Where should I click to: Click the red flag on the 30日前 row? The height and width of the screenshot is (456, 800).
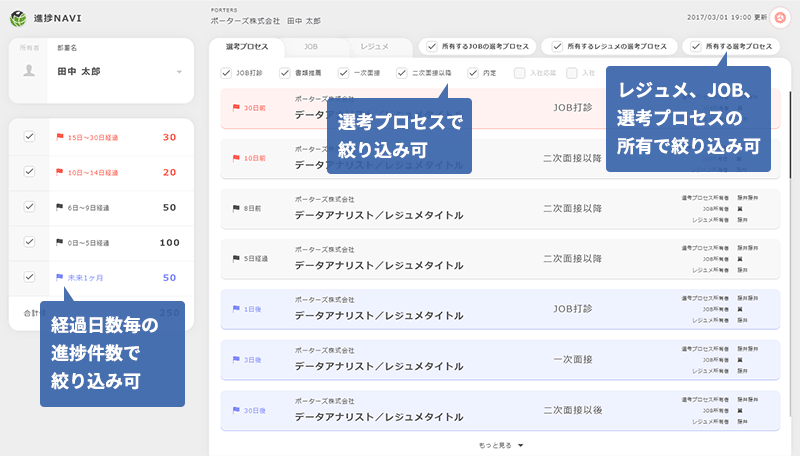236,106
